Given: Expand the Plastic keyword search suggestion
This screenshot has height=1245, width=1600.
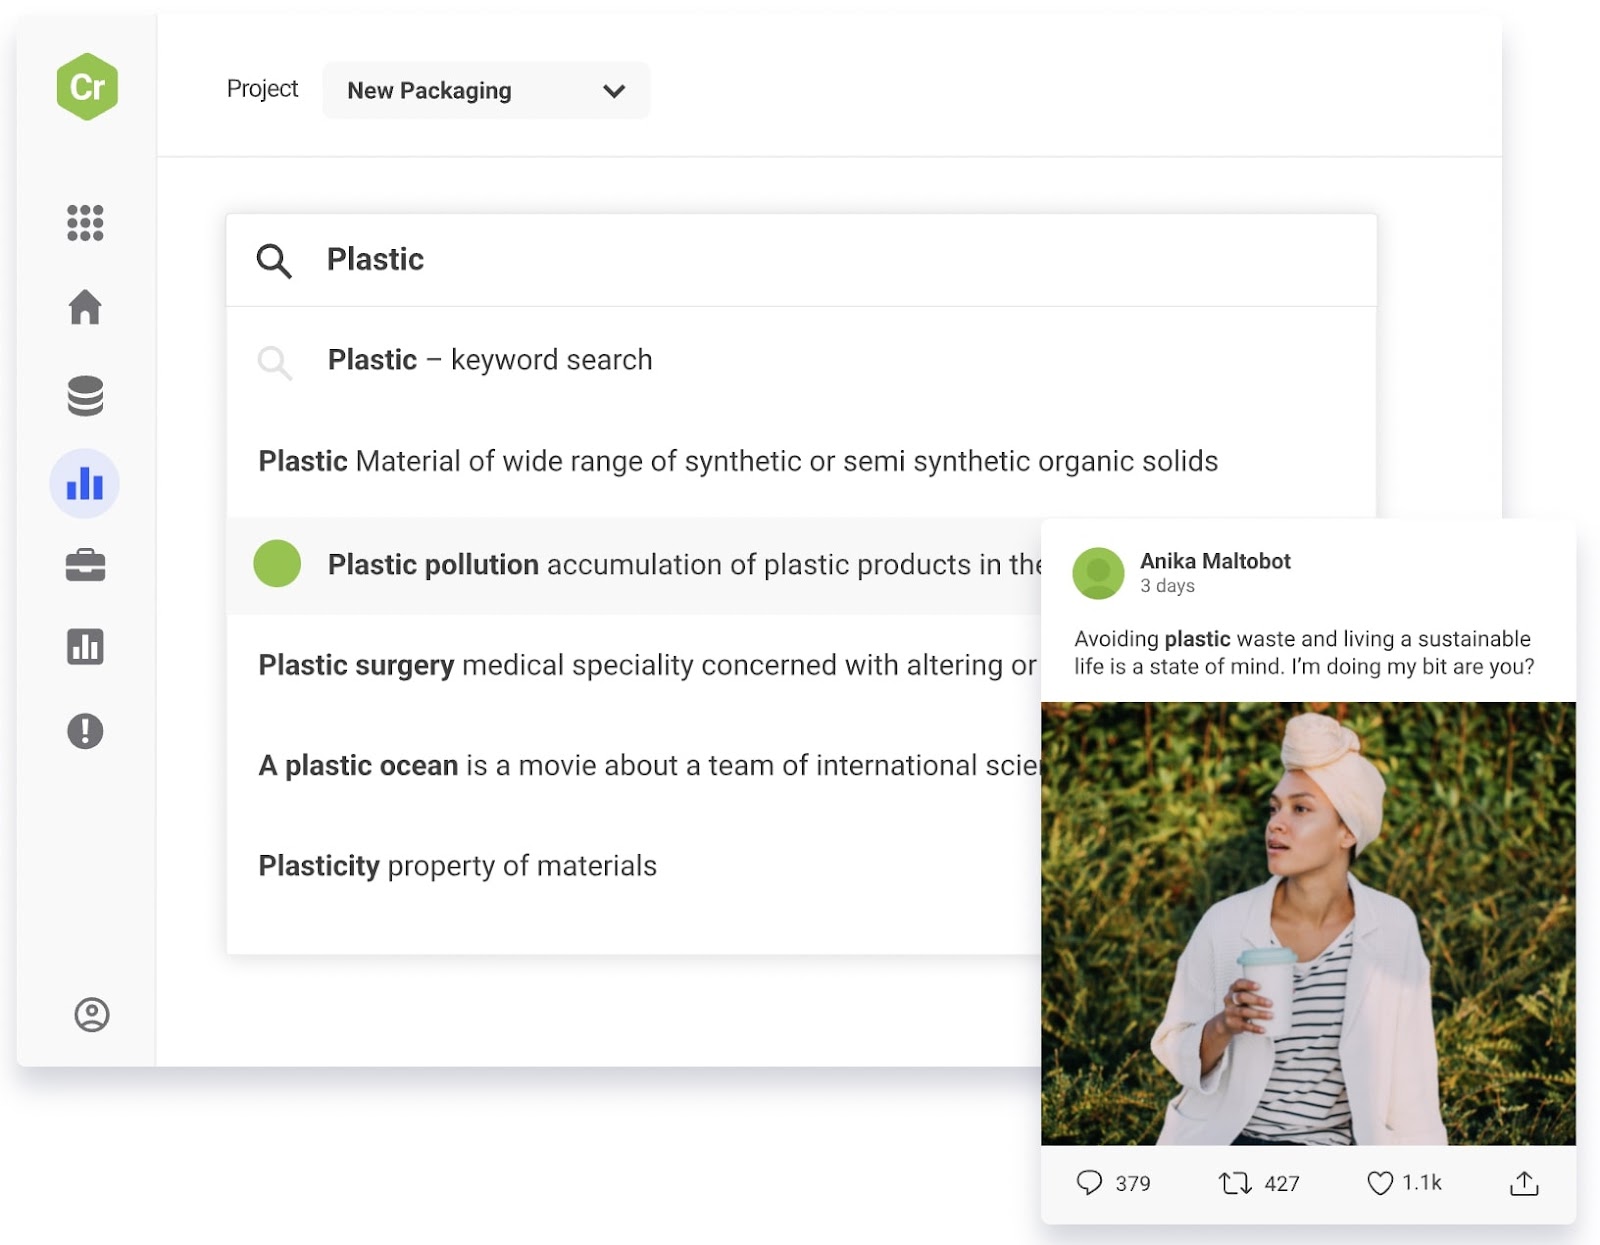Looking at the screenshot, I should 490,360.
